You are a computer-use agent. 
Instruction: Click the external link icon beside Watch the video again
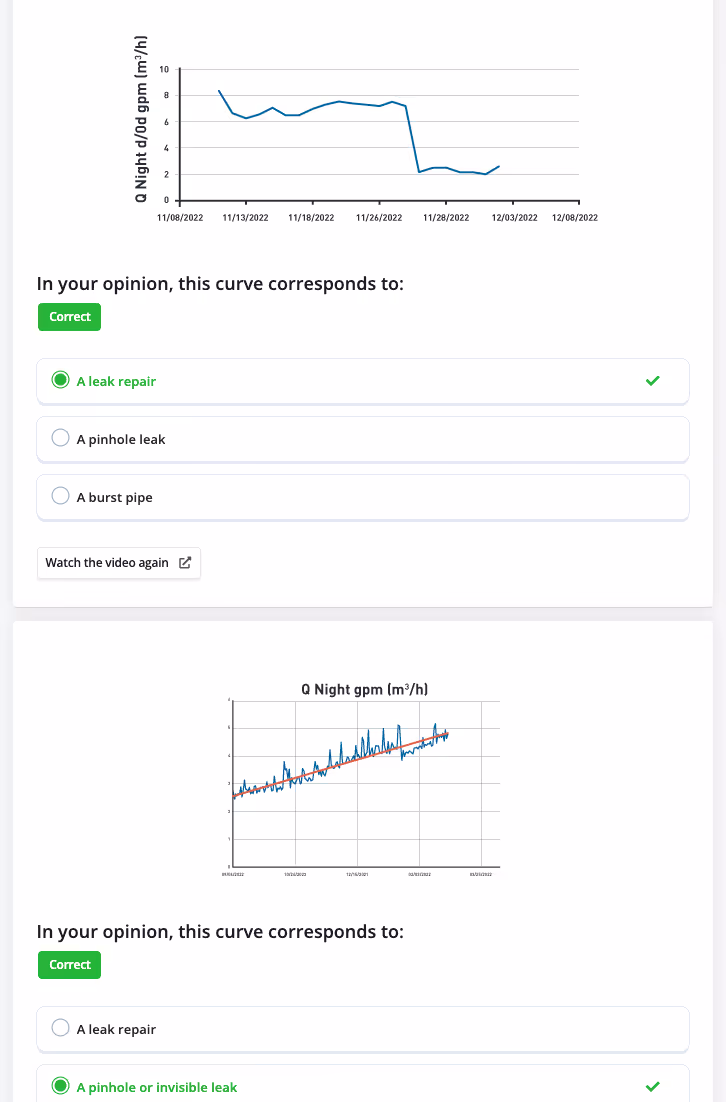click(x=184, y=563)
